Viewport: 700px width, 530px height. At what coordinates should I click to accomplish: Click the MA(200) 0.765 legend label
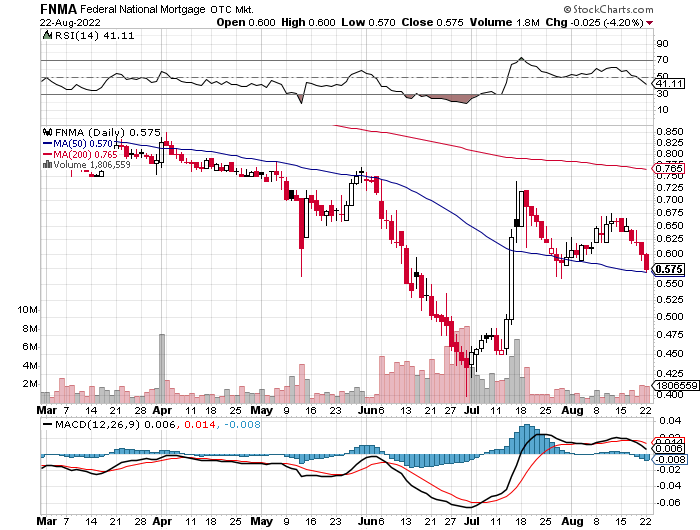(80, 154)
